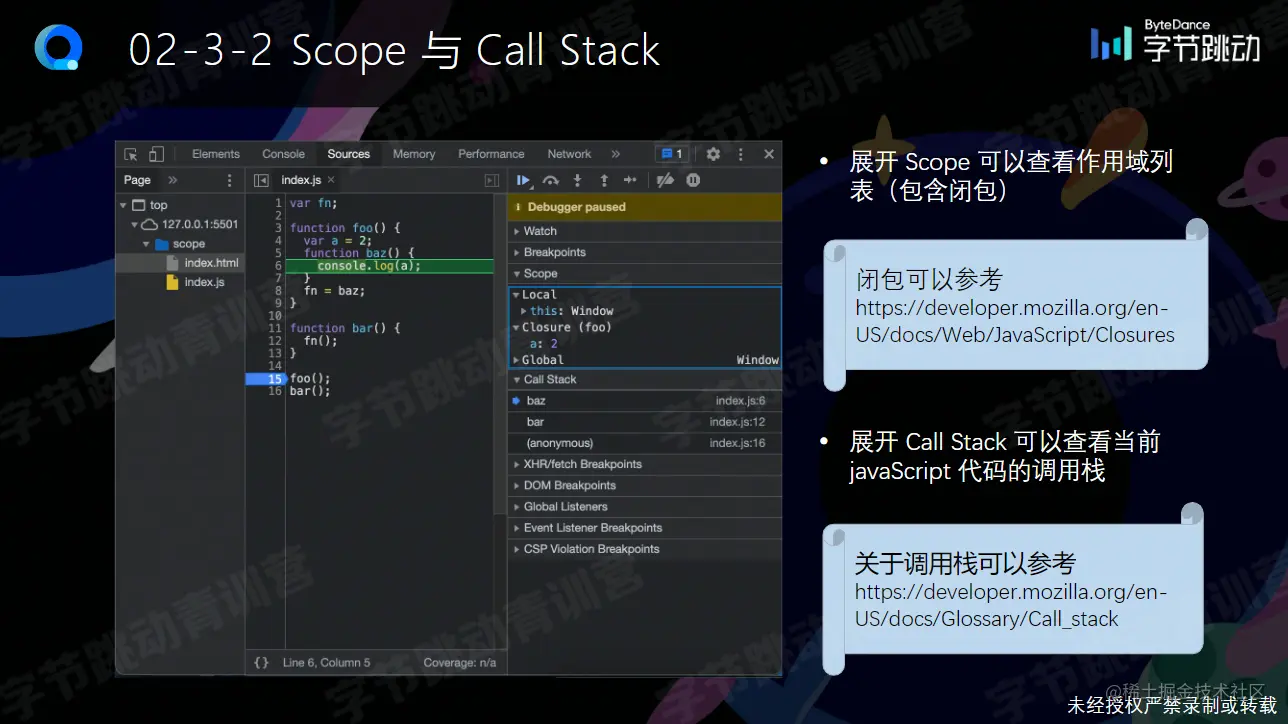The height and width of the screenshot is (724, 1288).
Task: Open the index.js:12 source location link
Action: click(x=737, y=422)
